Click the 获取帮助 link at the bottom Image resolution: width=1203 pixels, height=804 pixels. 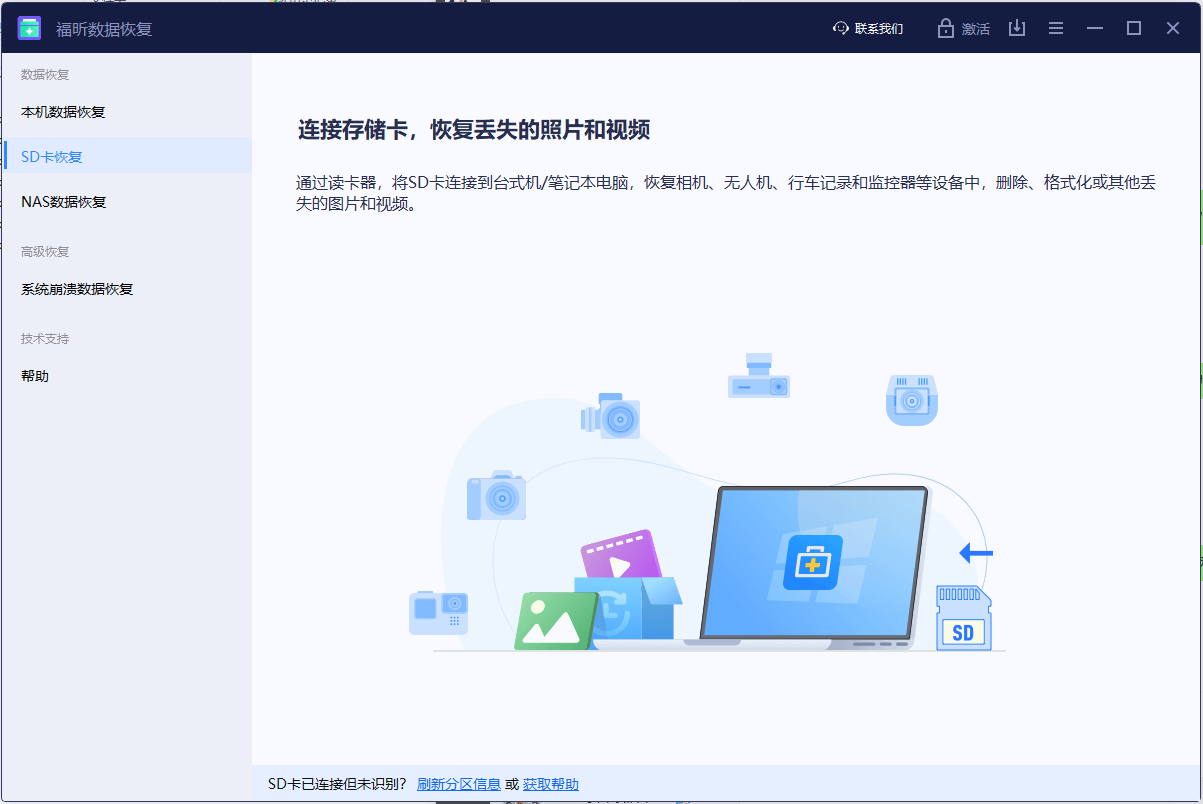point(551,784)
